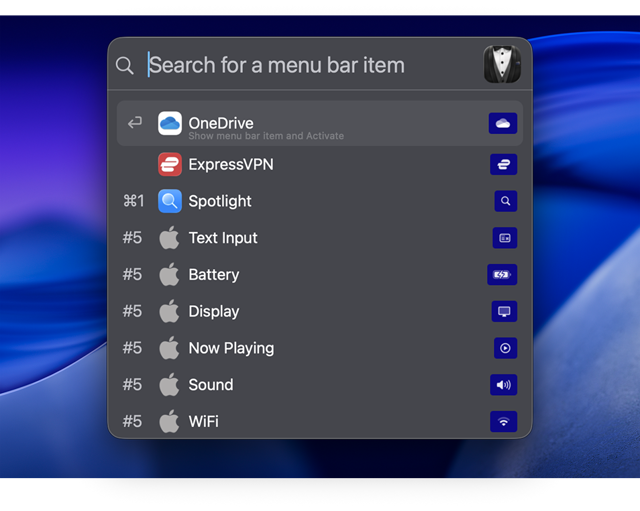
Task: Select the OneDrive row
Action: [x=320, y=123]
